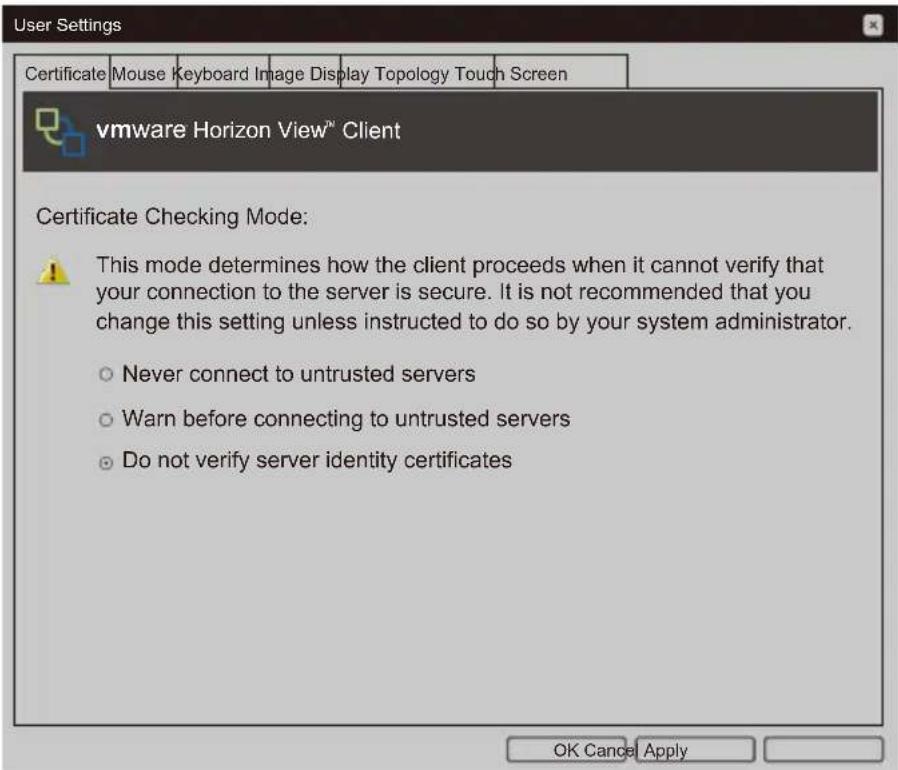This screenshot has width=898, height=770.
Task: Confirm settings with the OK button
Action: [x=566, y=750]
